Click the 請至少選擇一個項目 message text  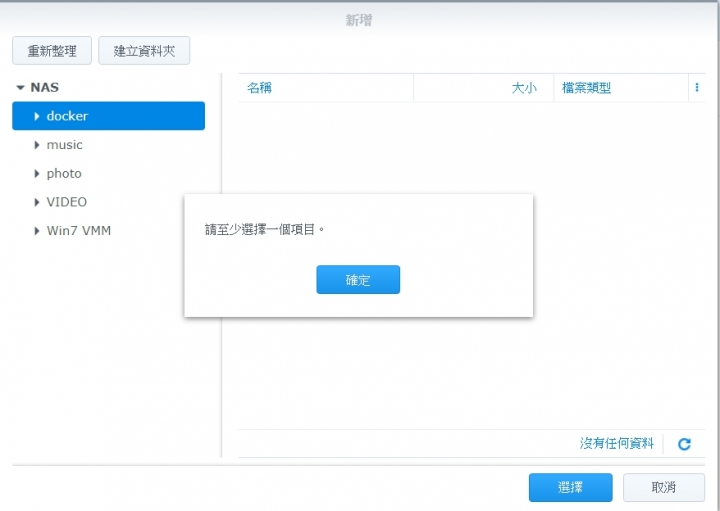coord(264,229)
